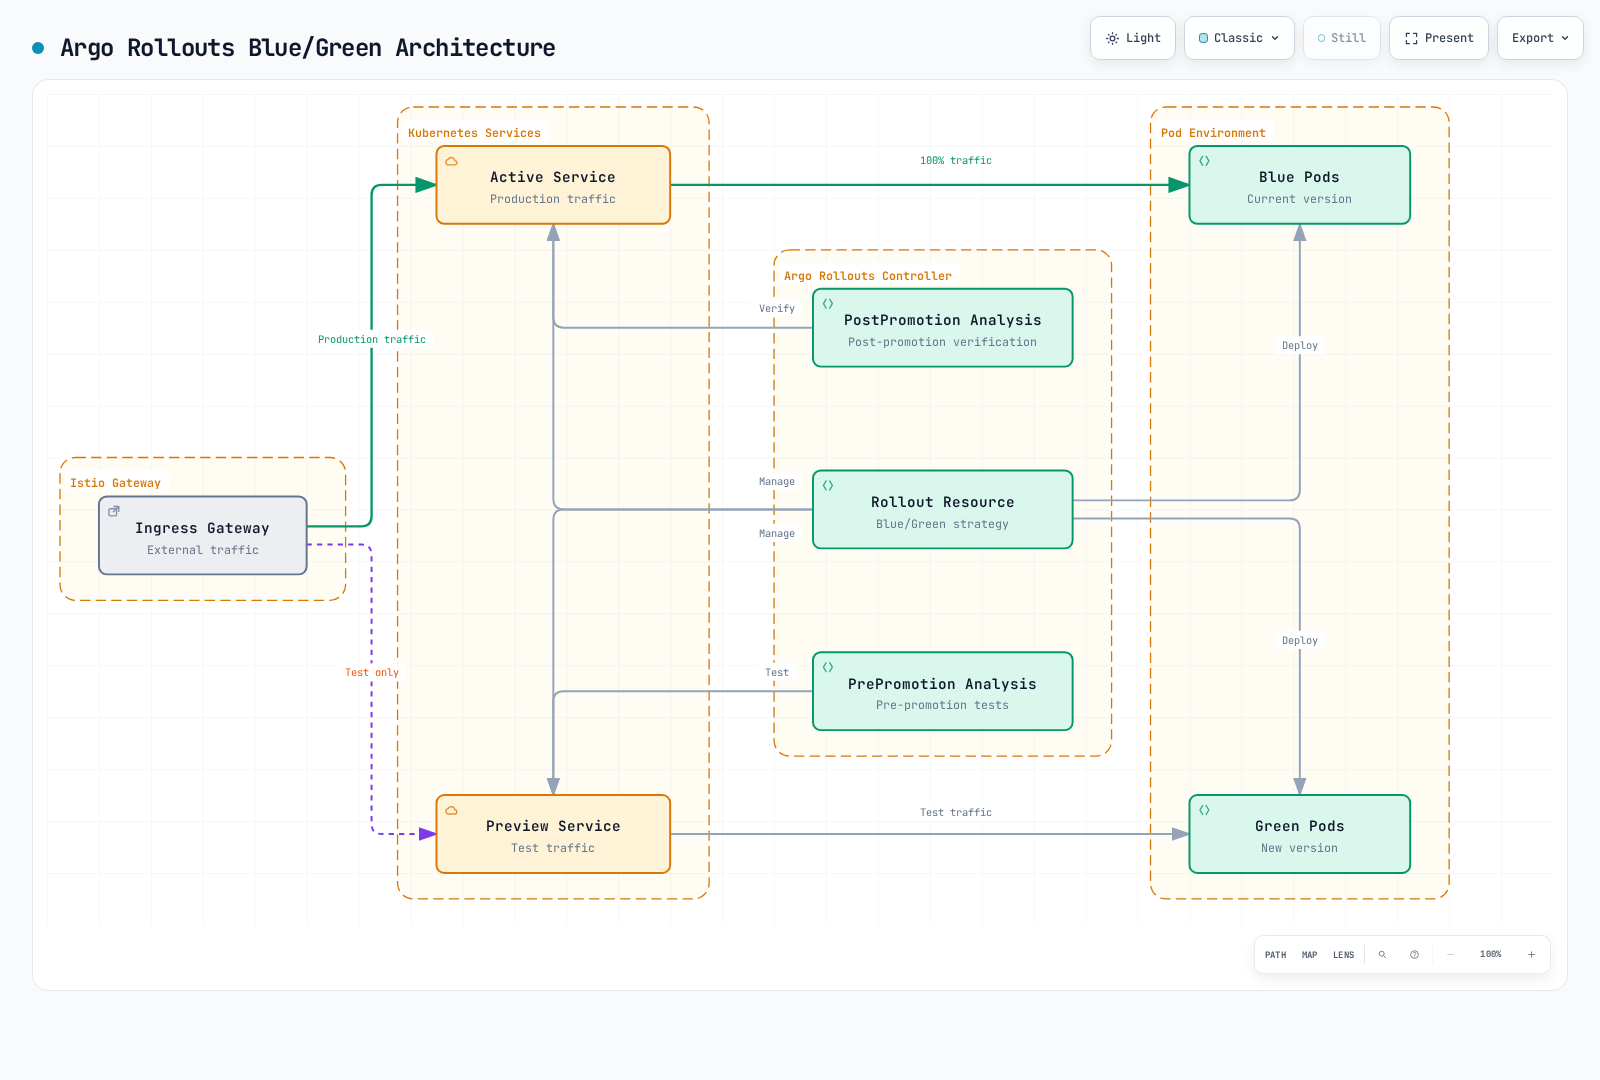
Task: Open diagram search magnifier icon
Action: [x=1383, y=955]
